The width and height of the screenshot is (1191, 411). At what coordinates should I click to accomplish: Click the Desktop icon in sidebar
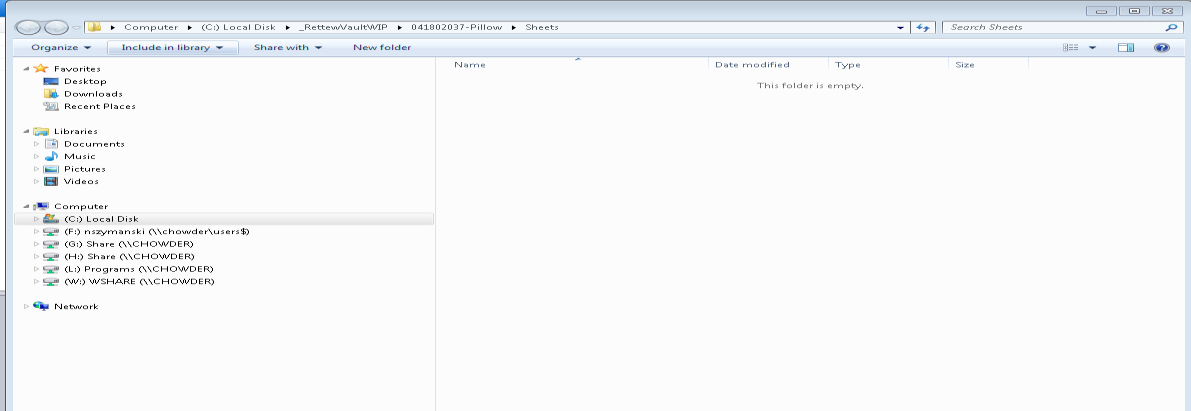coord(51,81)
